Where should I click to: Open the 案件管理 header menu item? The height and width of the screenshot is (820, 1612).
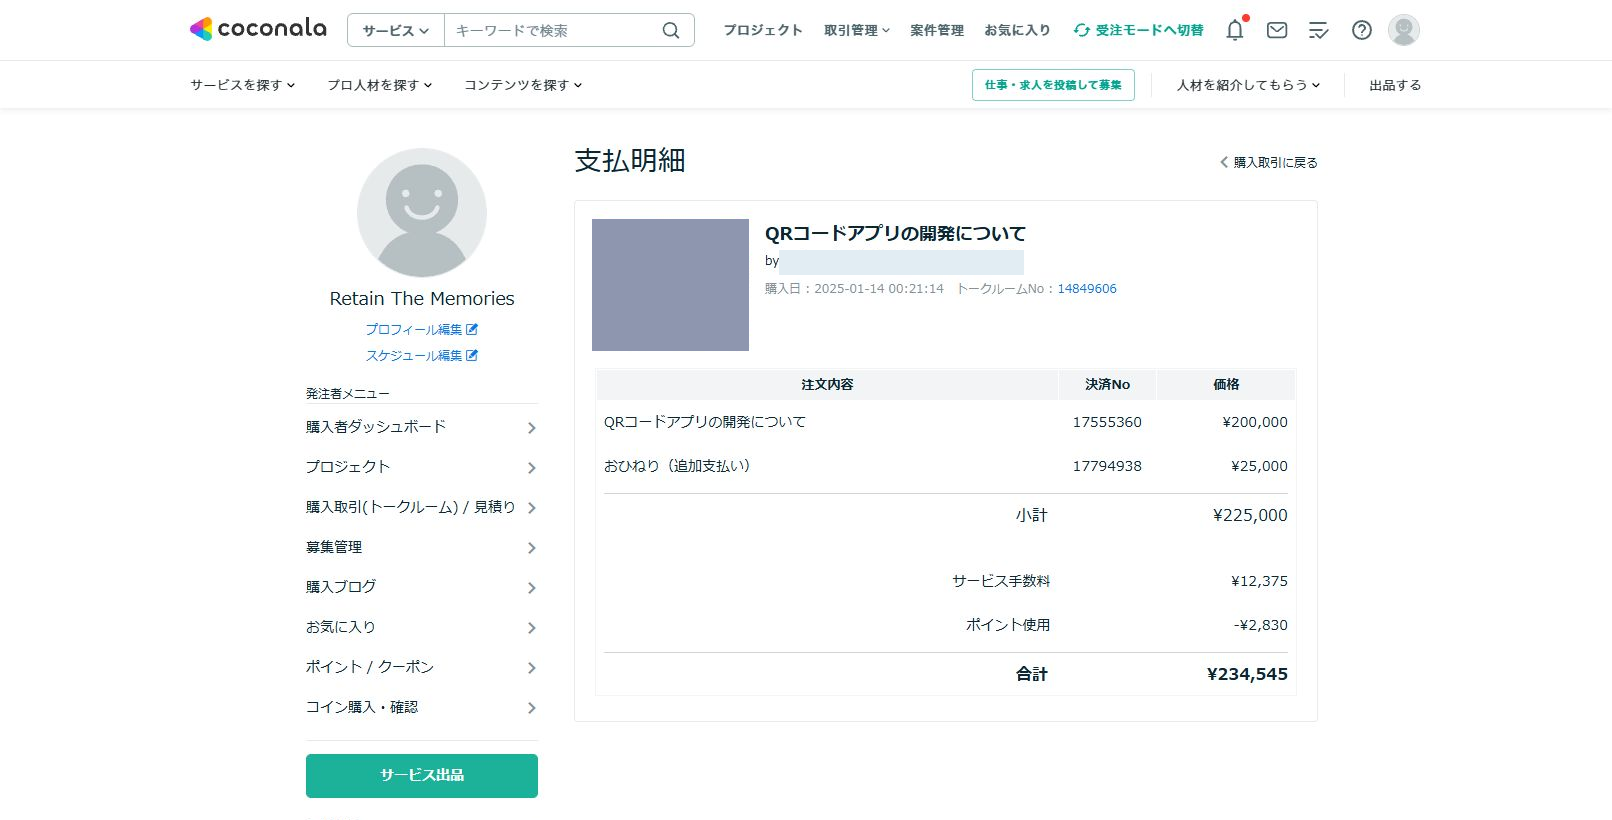tap(937, 30)
